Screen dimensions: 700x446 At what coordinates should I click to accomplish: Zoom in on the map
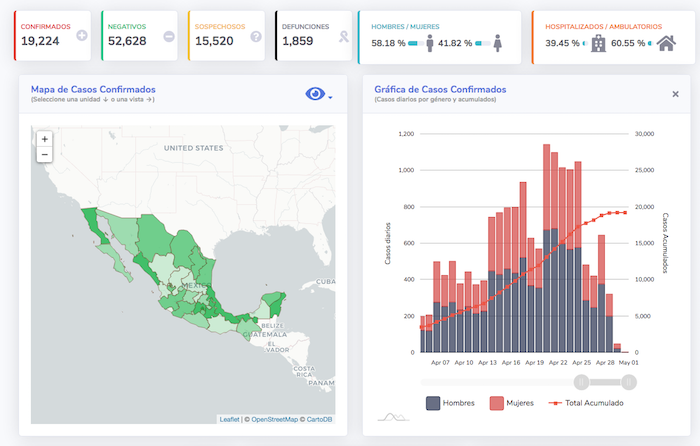44,139
